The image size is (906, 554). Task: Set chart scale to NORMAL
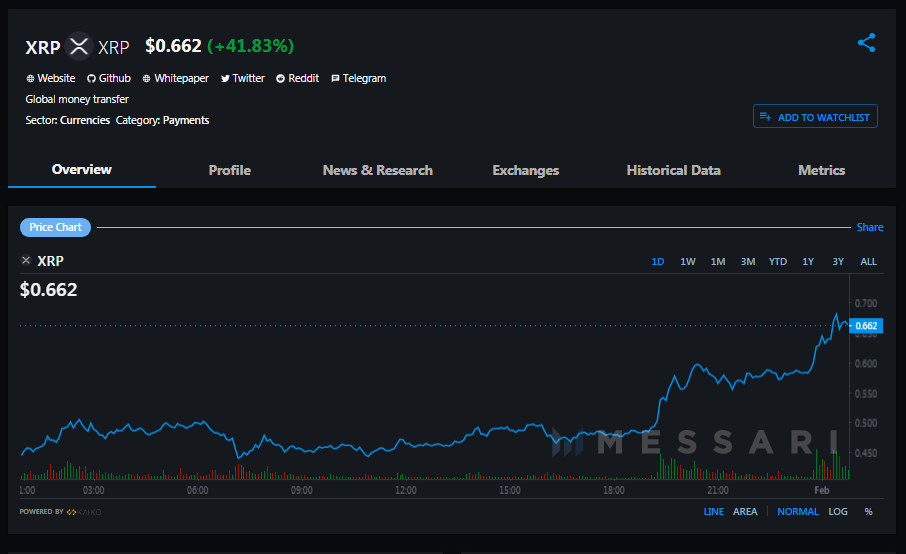[797, 511]
